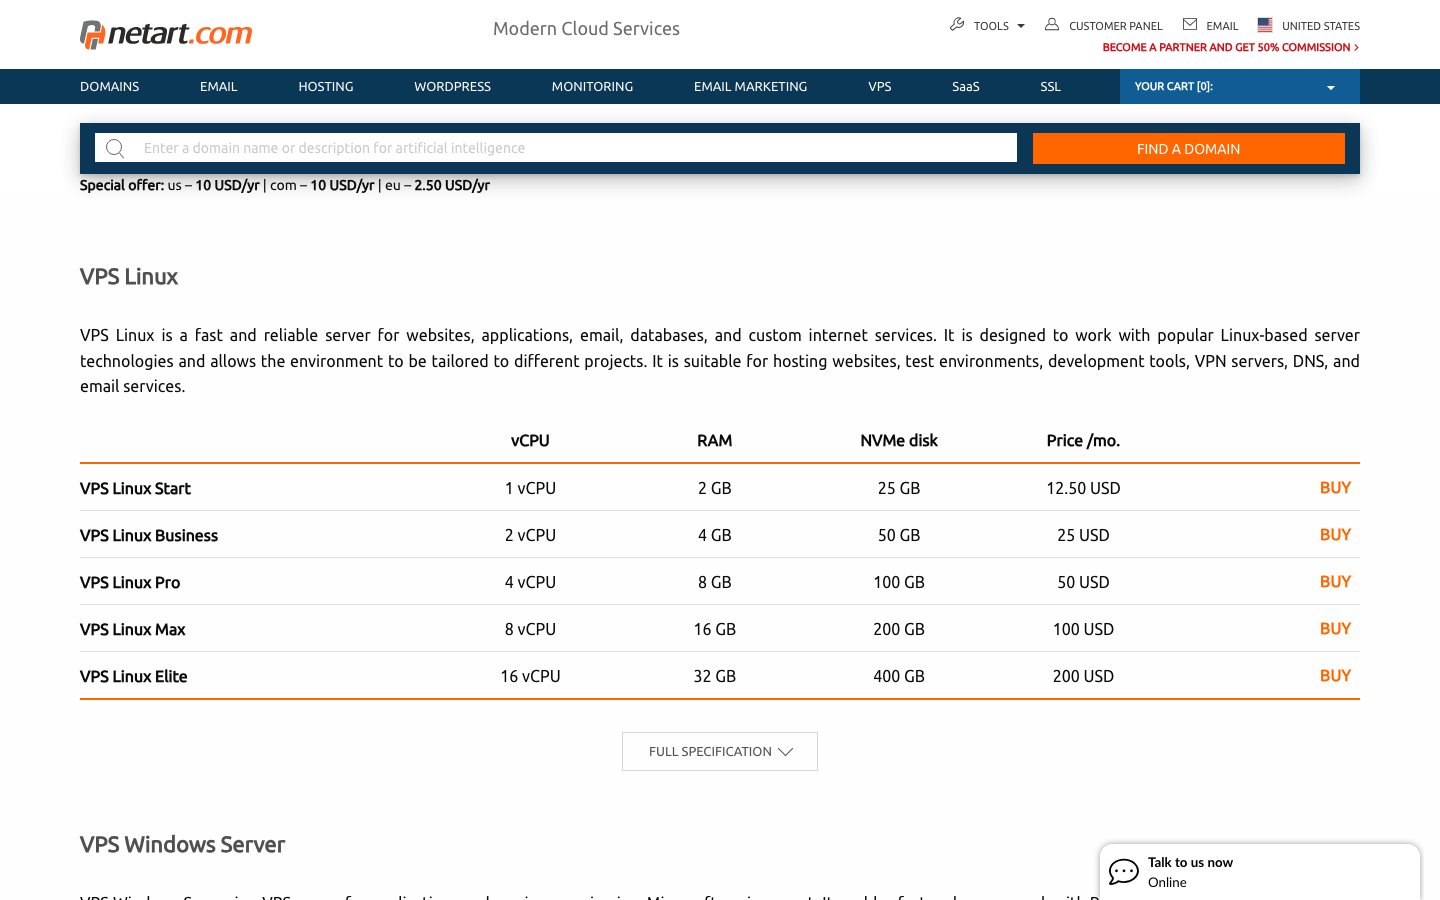Open the Customer Panel link

point(1116,26)
